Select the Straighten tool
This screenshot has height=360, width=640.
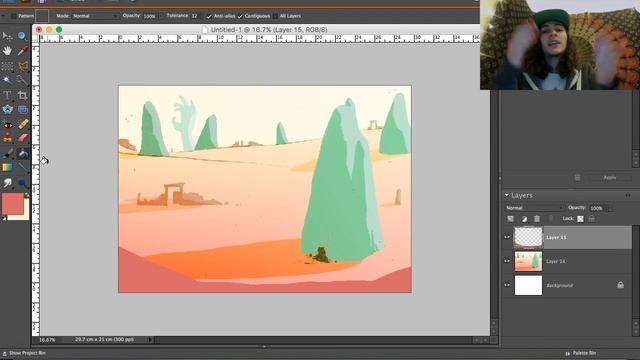[x=22, y=109]
